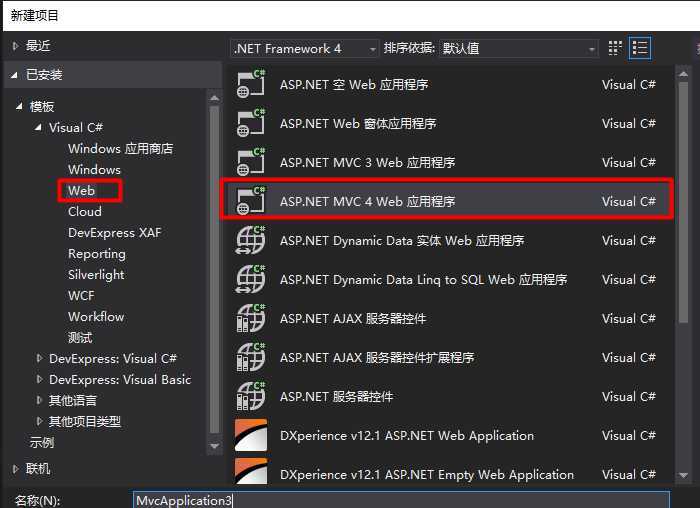Click DXperience Empty Web Application icon
This screenshot has width=700, height=508.
point(251,471)
